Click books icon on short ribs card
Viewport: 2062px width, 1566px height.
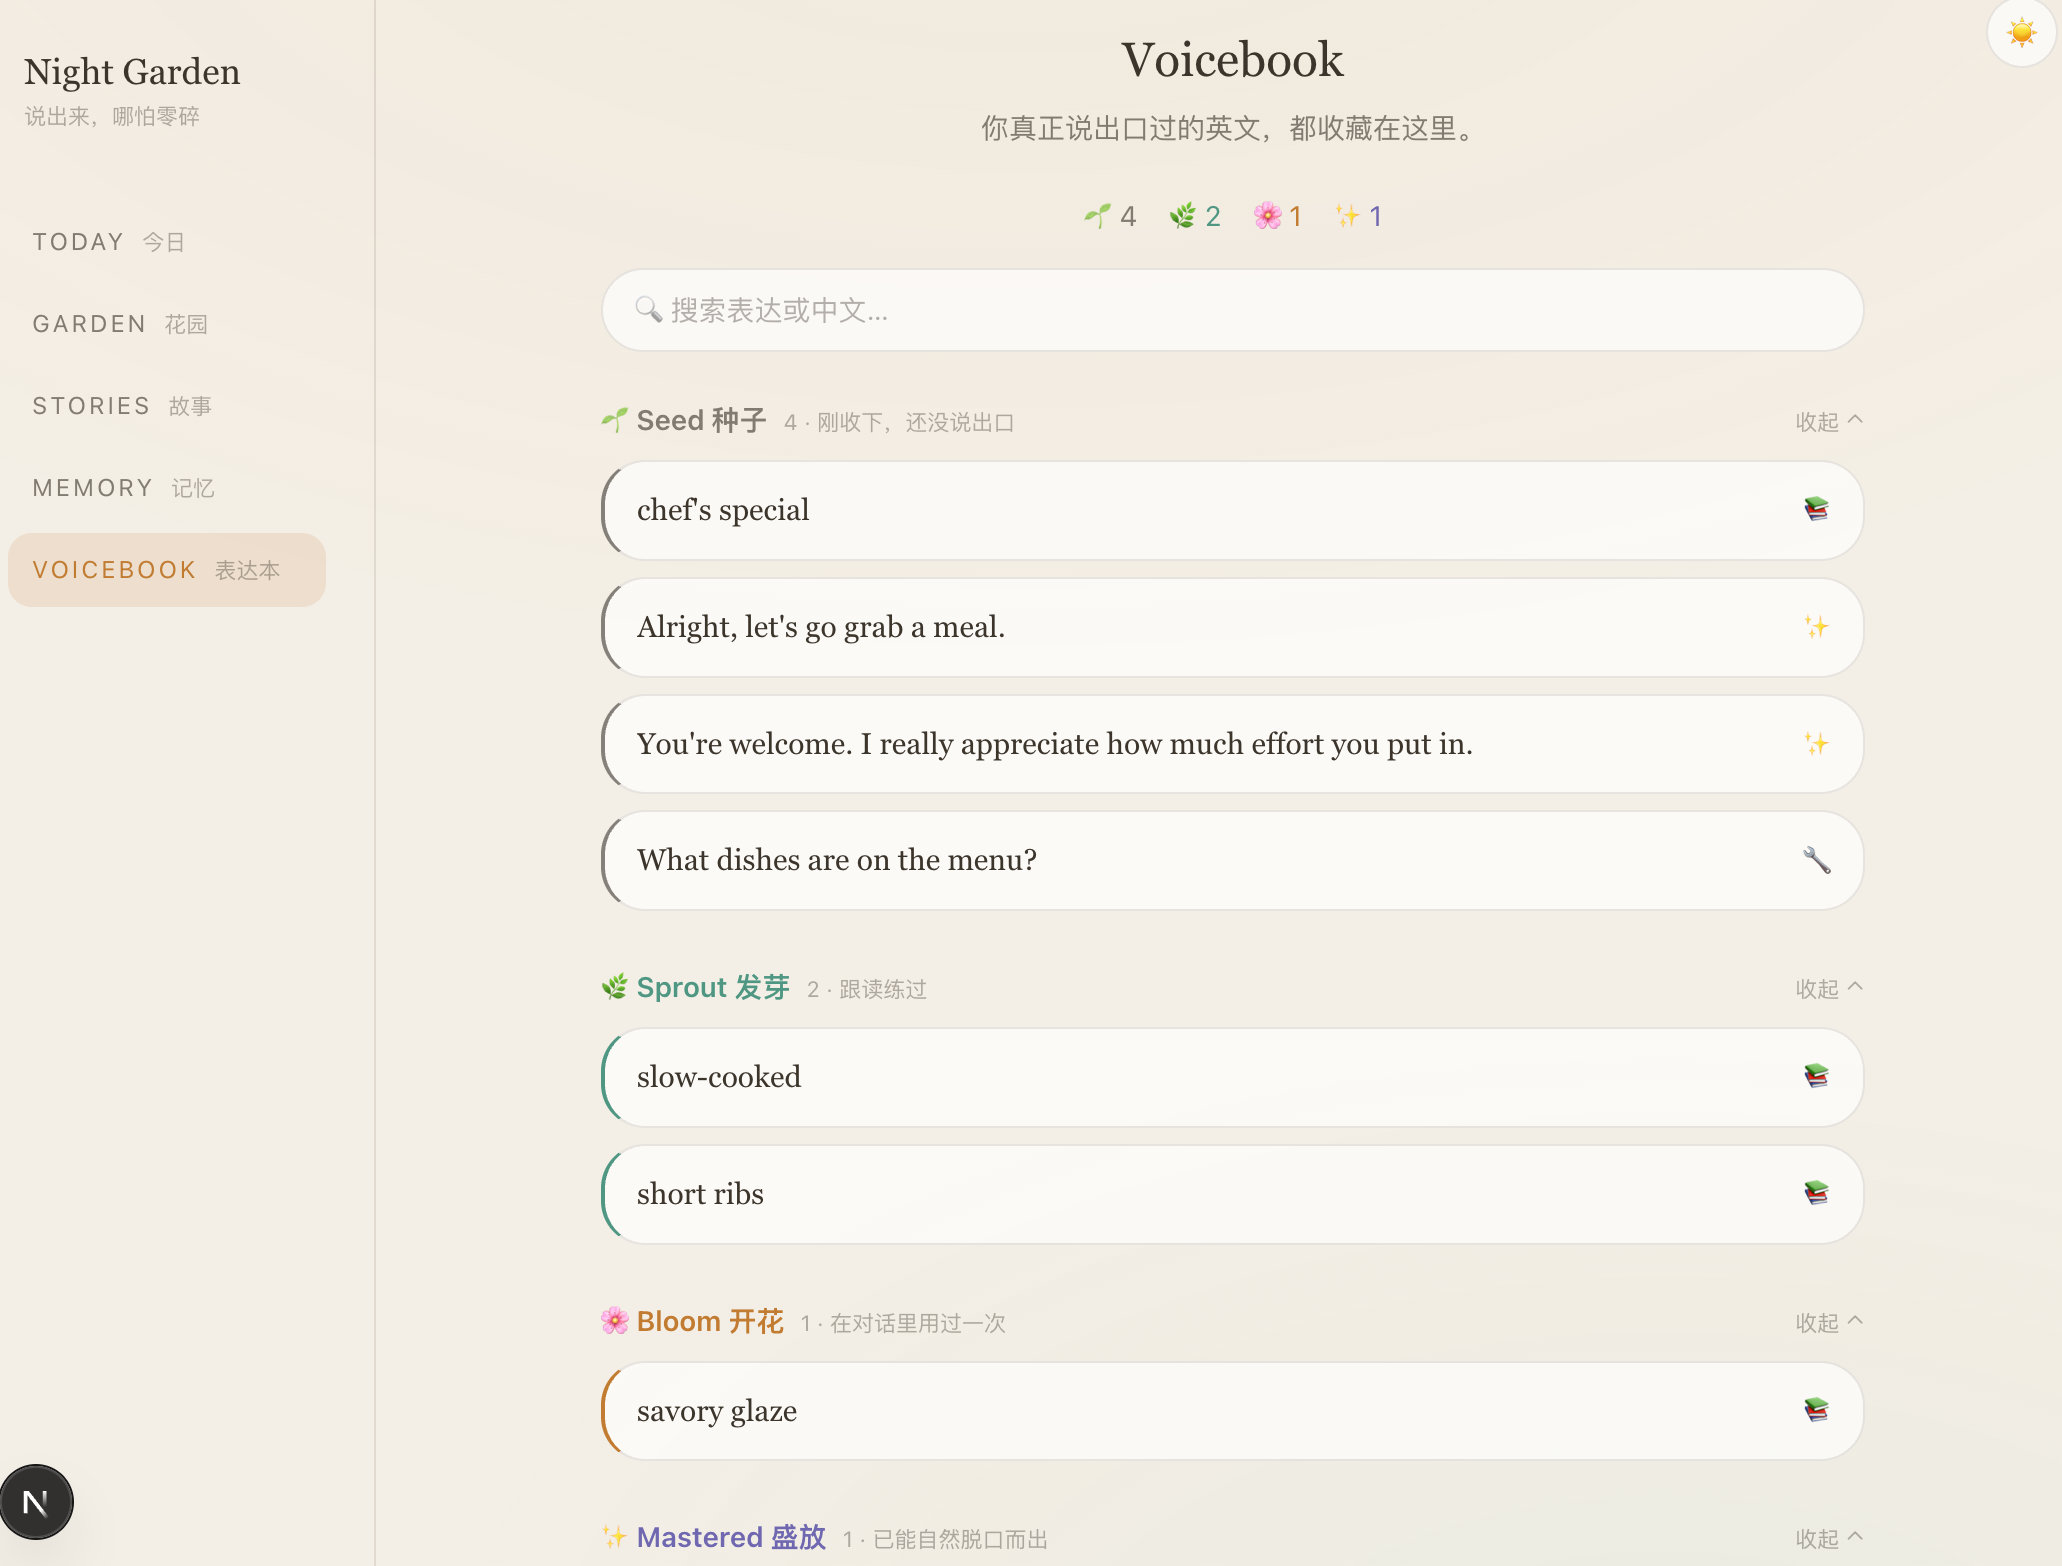point(1816,1194)
